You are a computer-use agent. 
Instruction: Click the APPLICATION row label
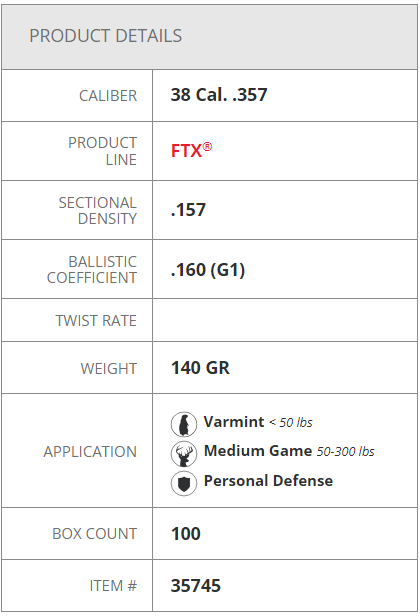(x=90, y=452)
